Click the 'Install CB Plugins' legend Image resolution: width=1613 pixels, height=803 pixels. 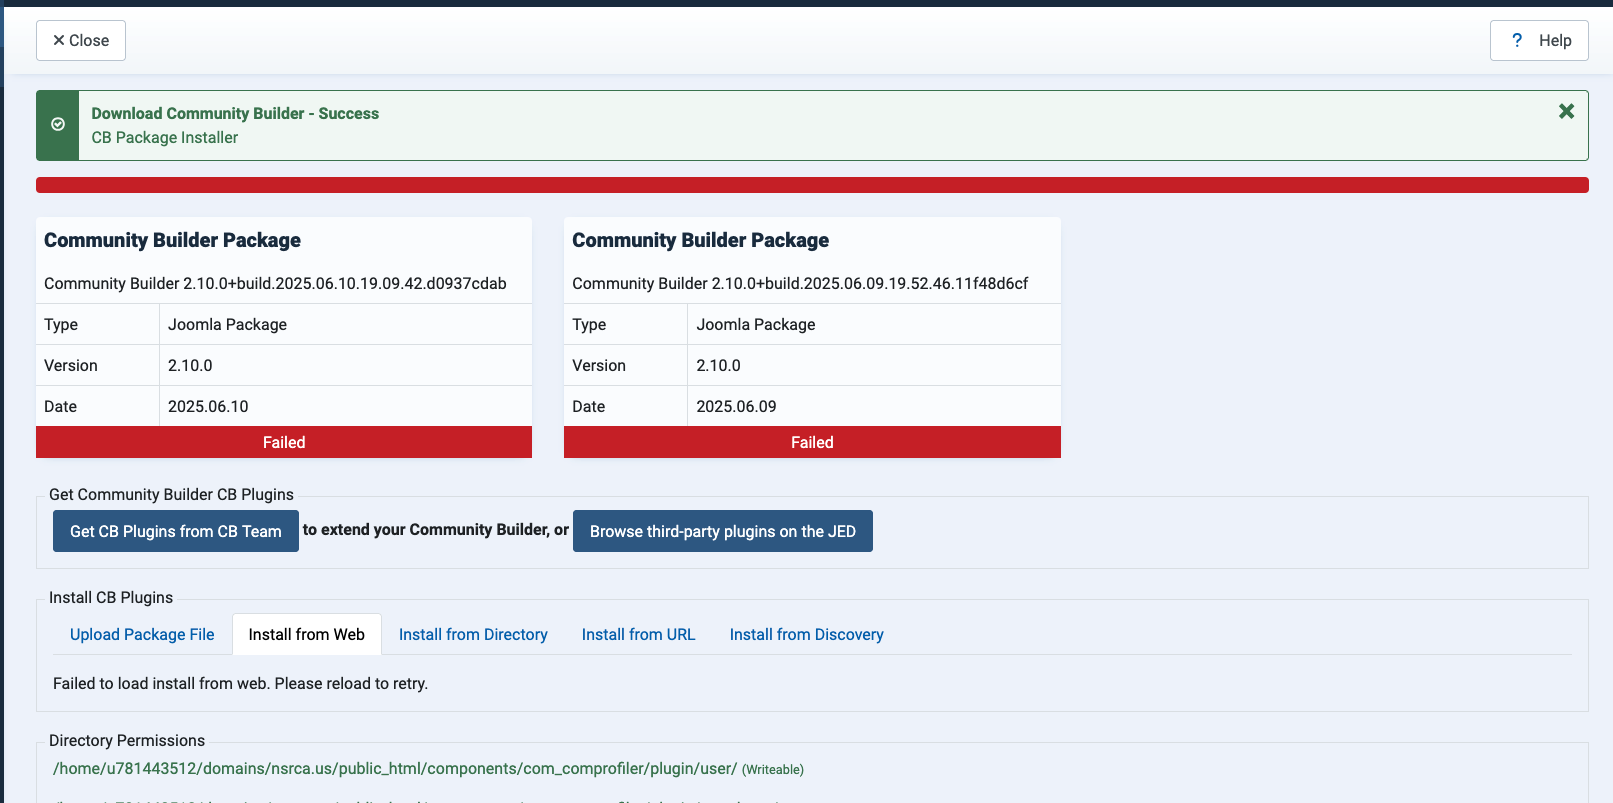111,598
